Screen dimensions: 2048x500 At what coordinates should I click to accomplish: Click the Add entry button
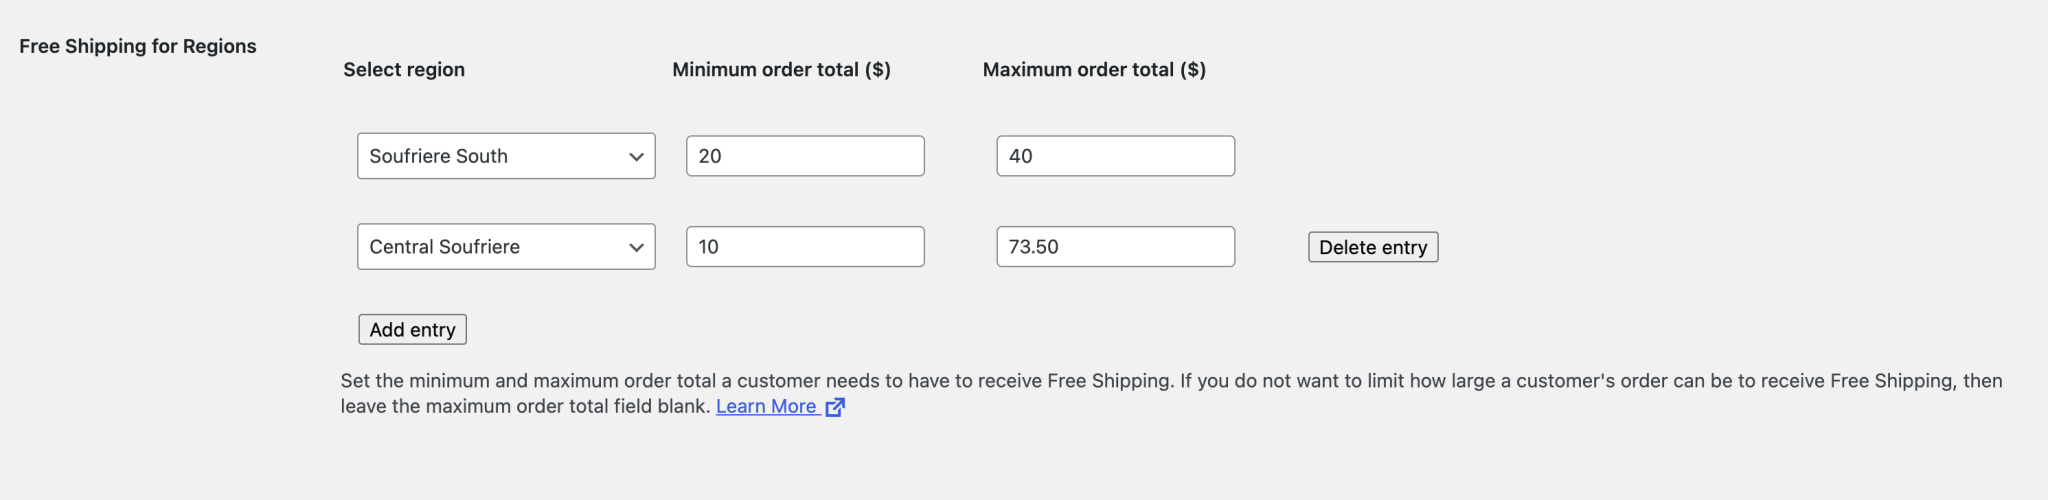412,329
